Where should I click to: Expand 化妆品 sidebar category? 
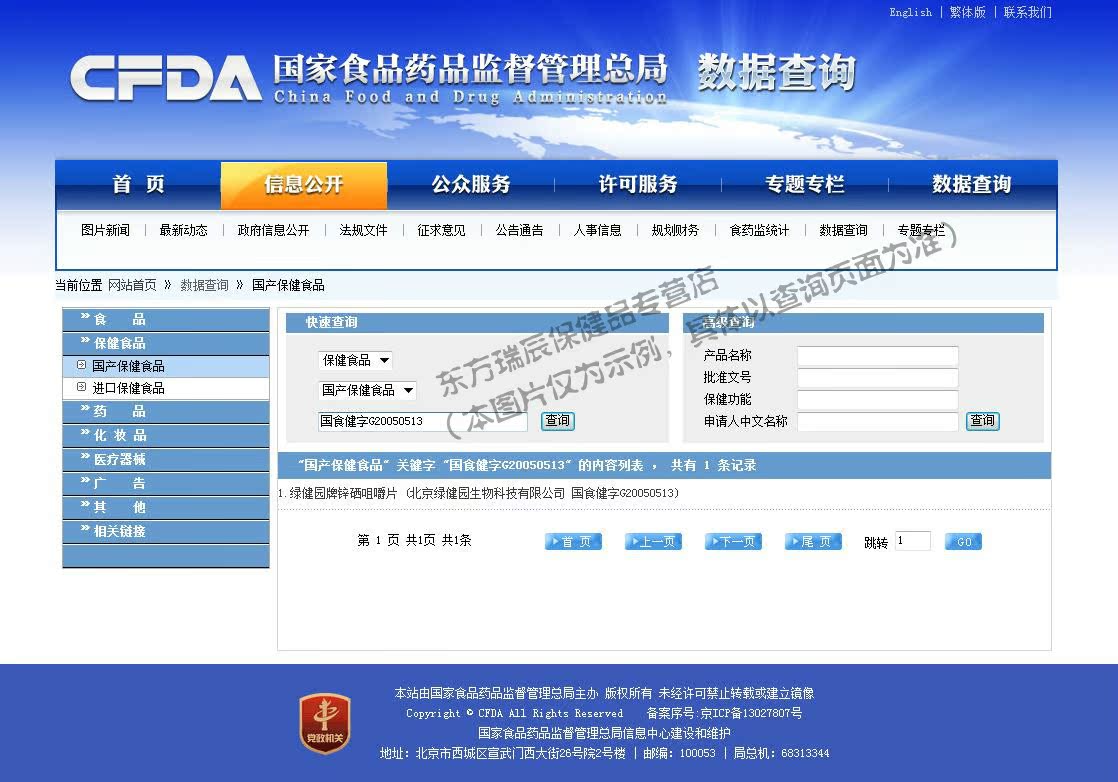pos(165,435)
